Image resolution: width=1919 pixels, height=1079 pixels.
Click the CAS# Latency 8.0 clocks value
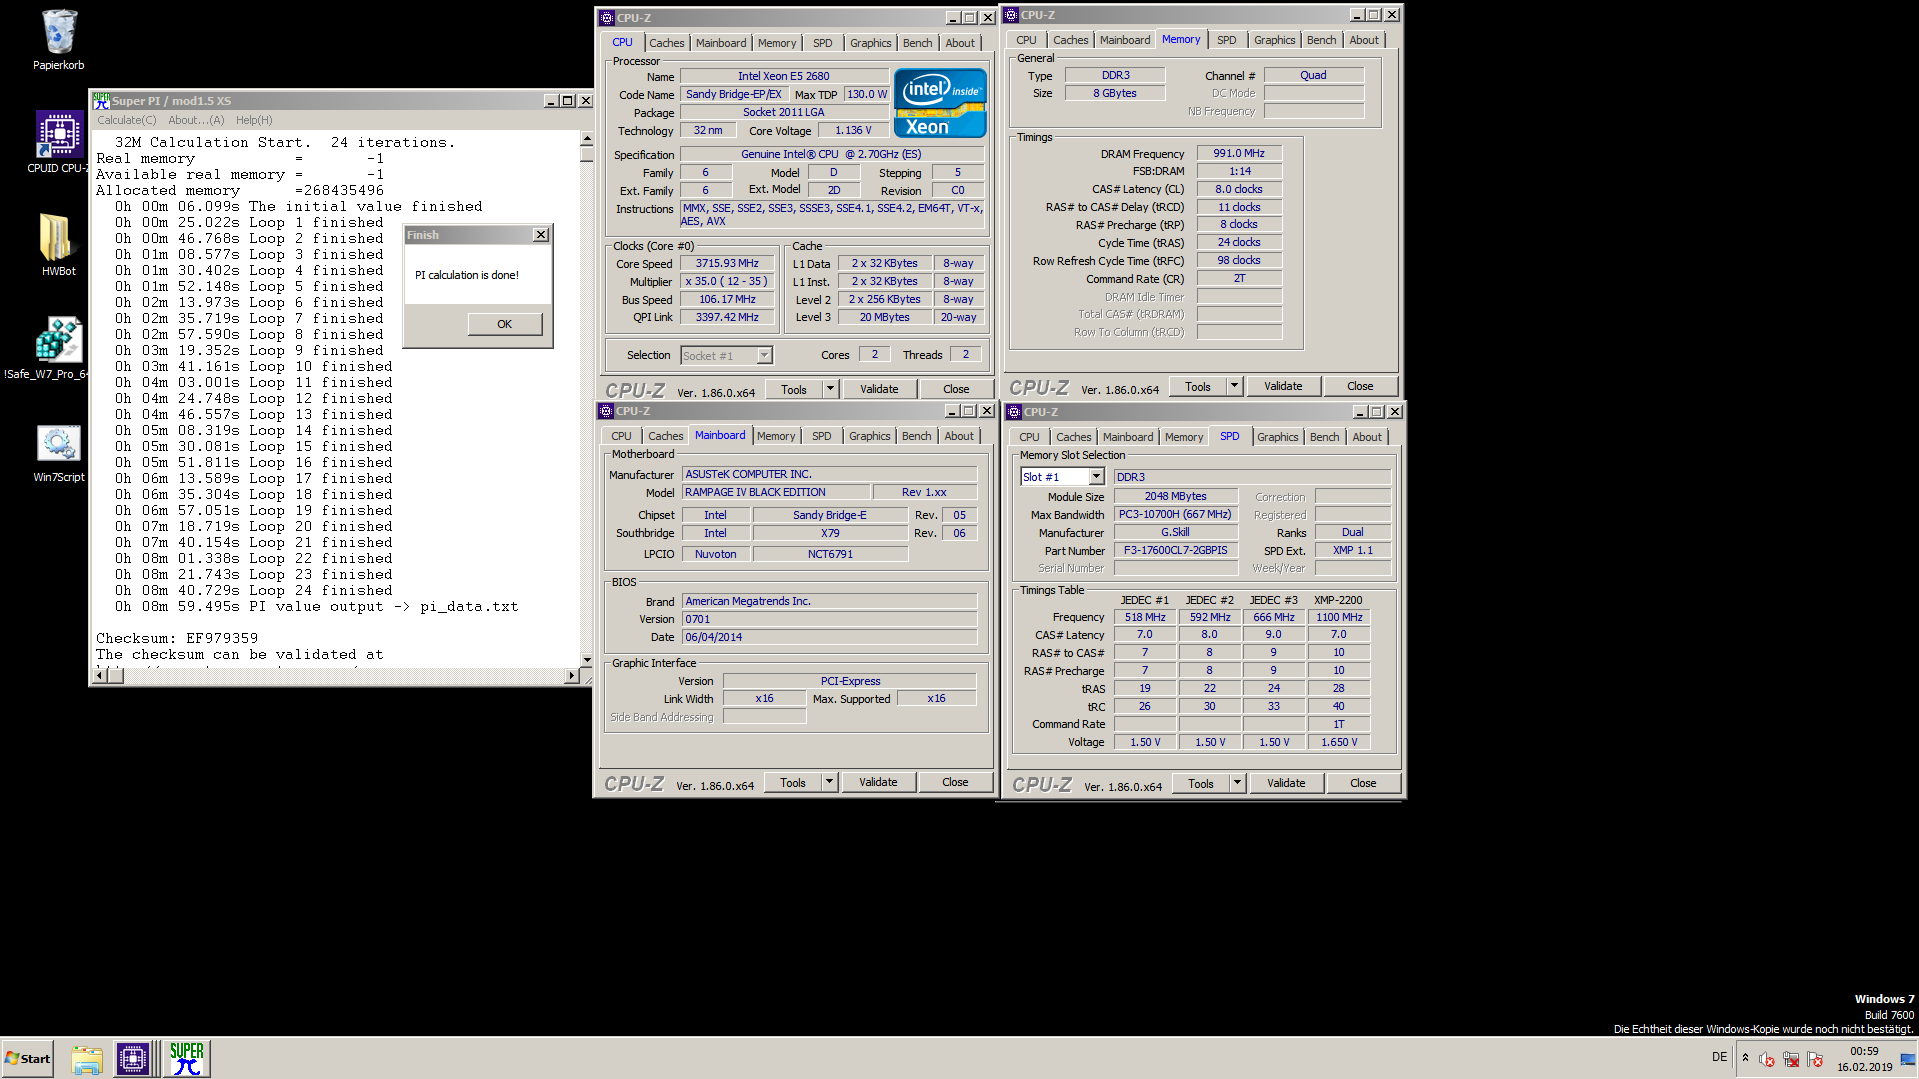pyautogui.click(x=1239, y=189)
